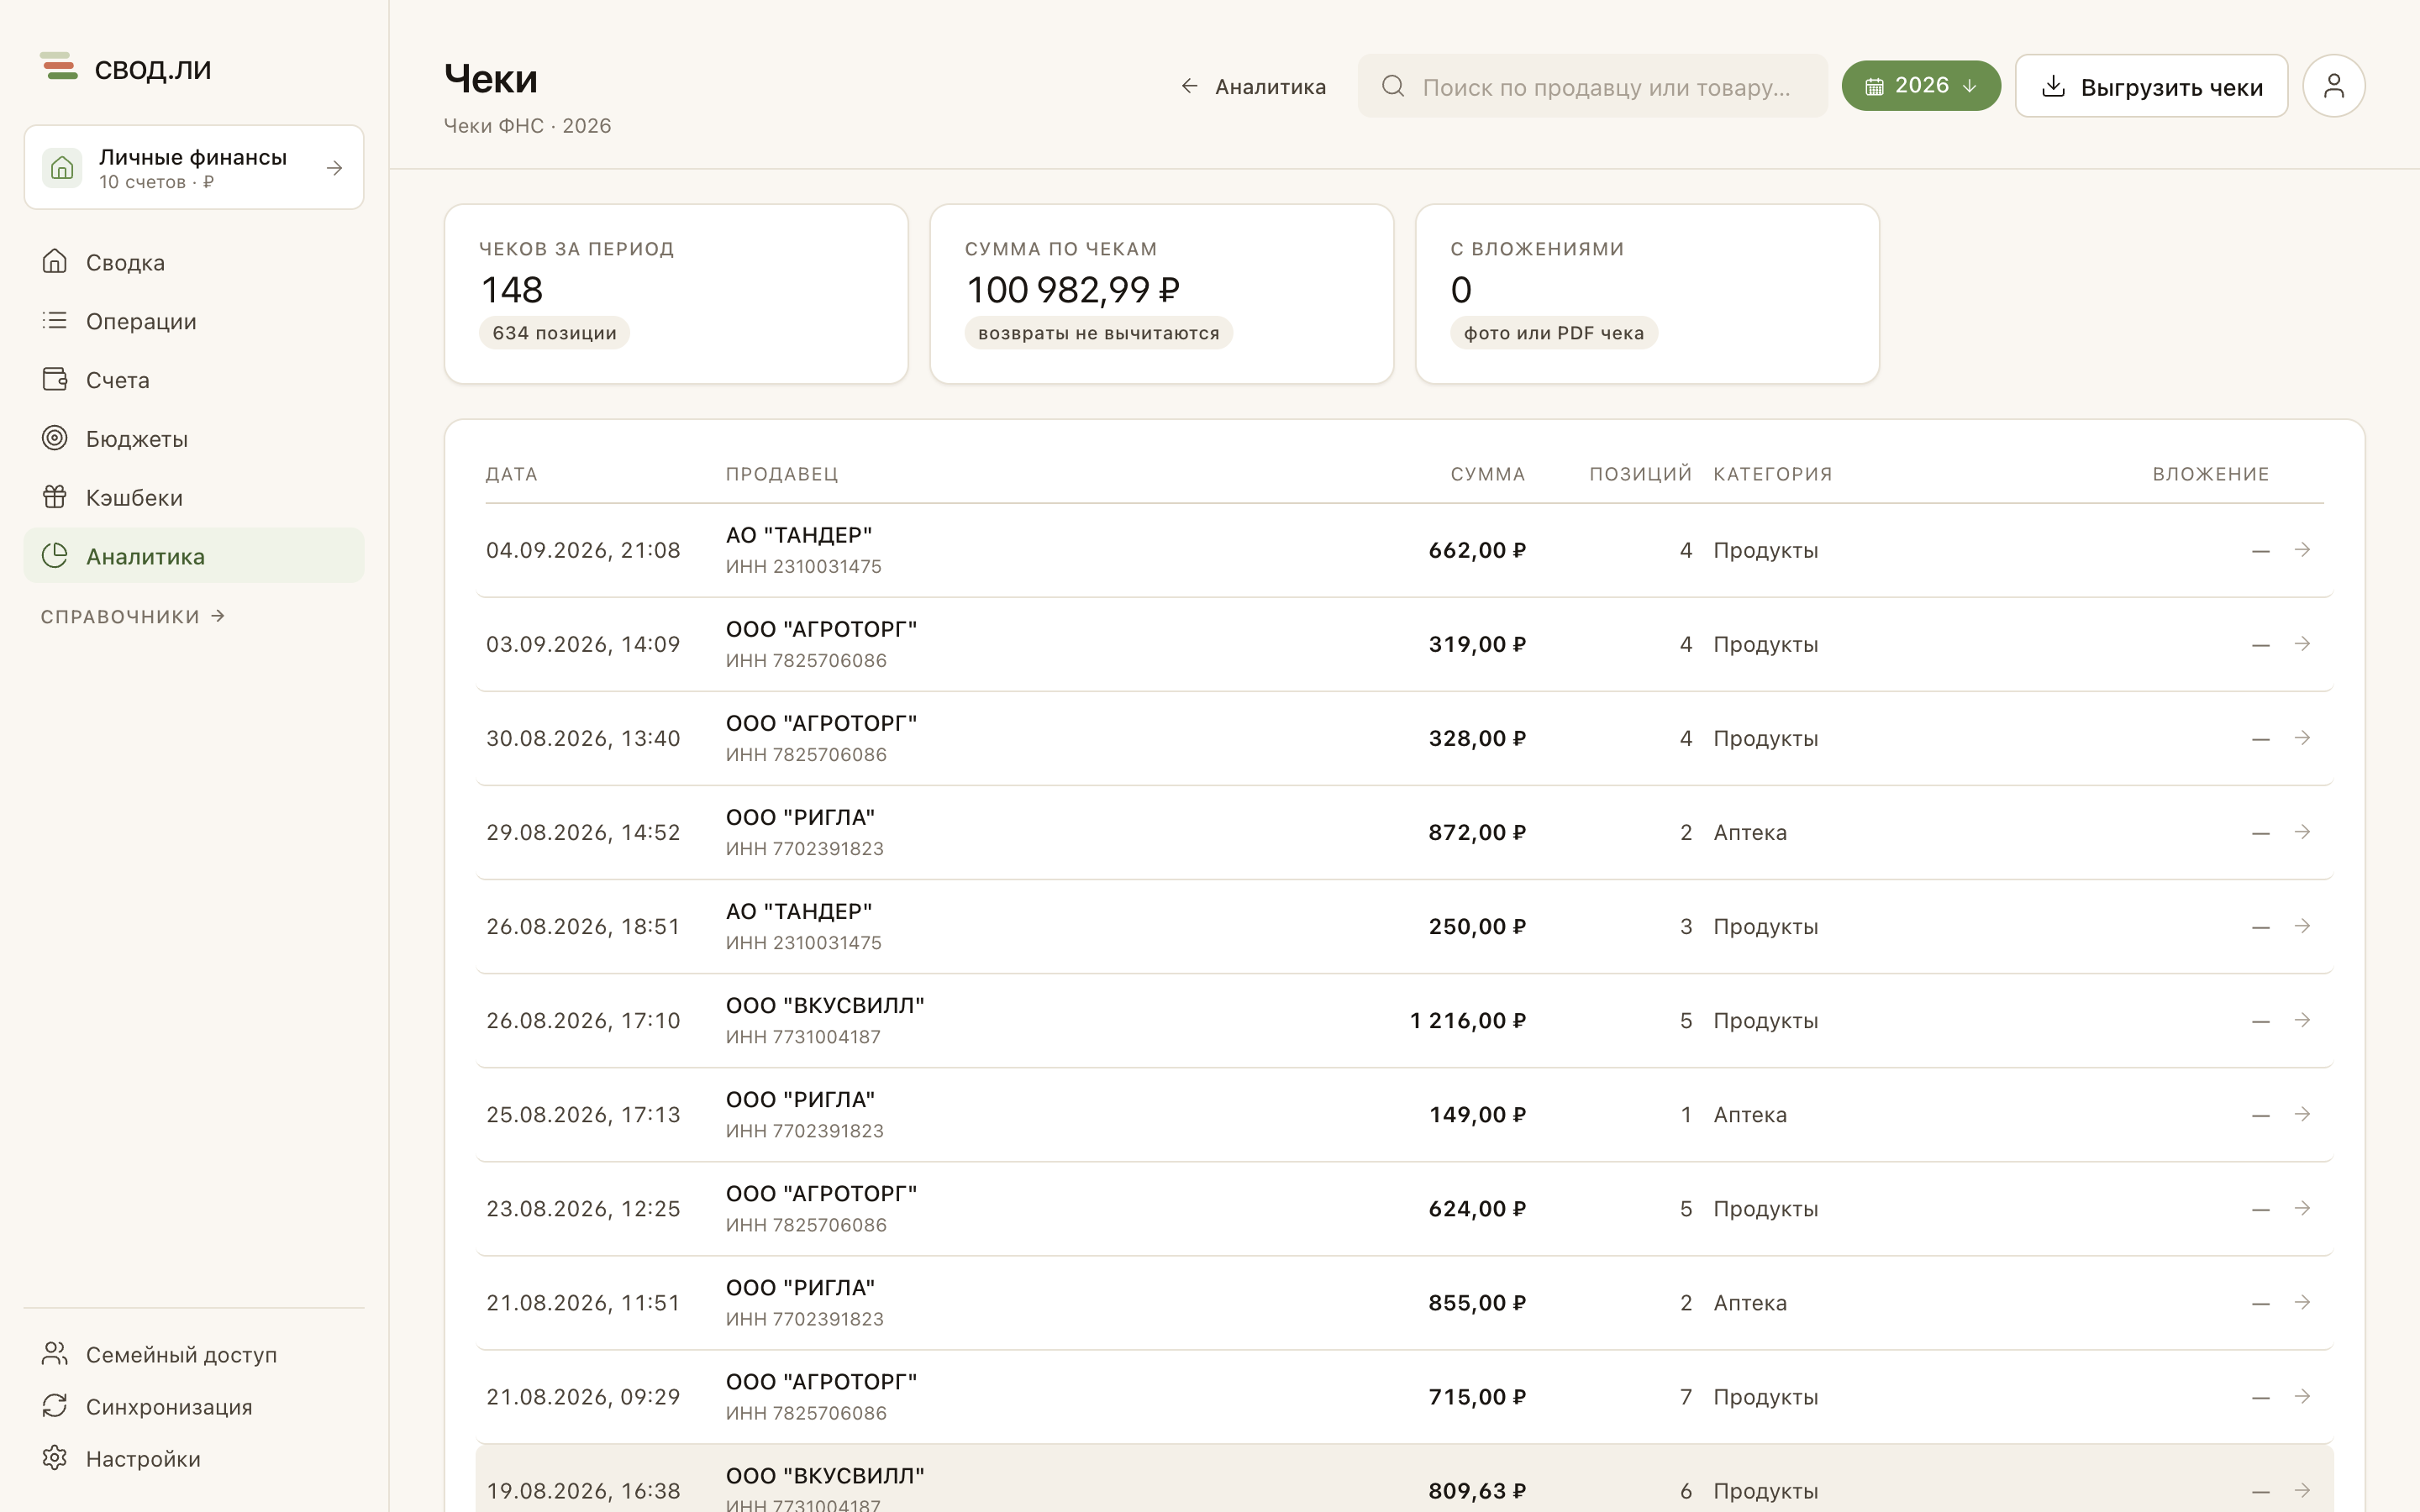Open the user profile avatar icon

(2333, 86)
